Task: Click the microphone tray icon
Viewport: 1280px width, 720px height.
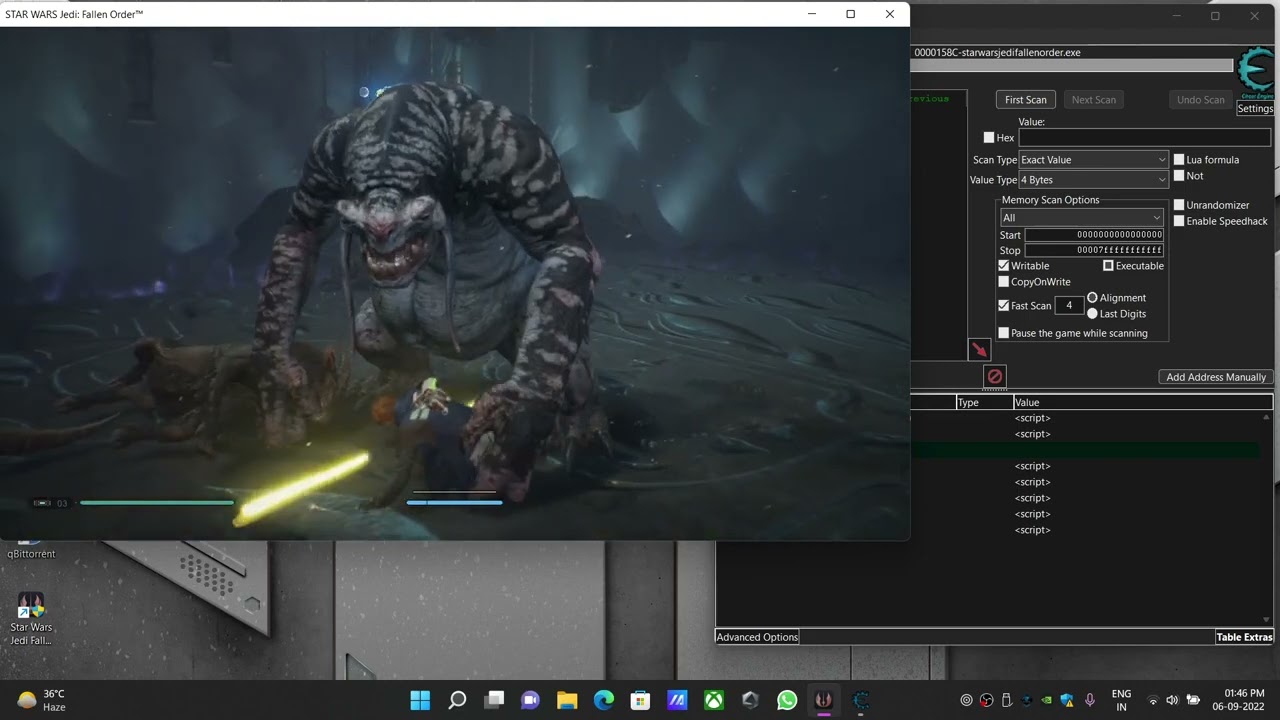Action: coord(1090,700)
